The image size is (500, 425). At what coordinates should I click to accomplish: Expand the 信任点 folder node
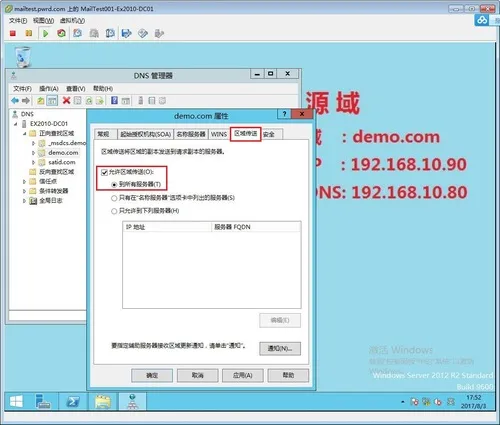24,182
